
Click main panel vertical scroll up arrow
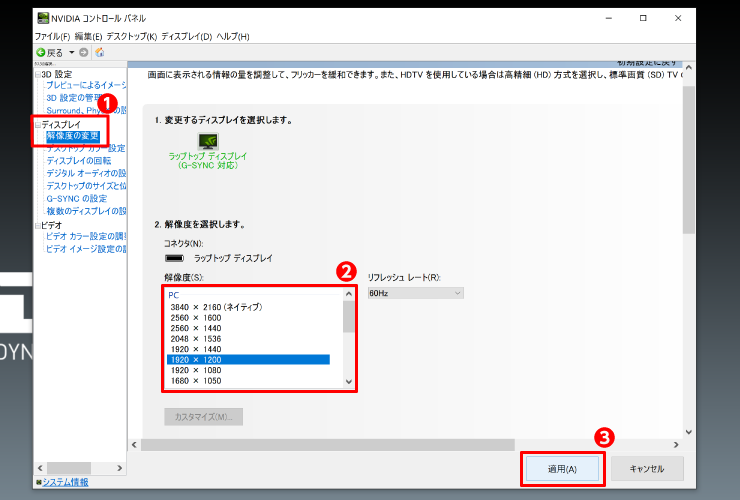click(x=689, y=68)
